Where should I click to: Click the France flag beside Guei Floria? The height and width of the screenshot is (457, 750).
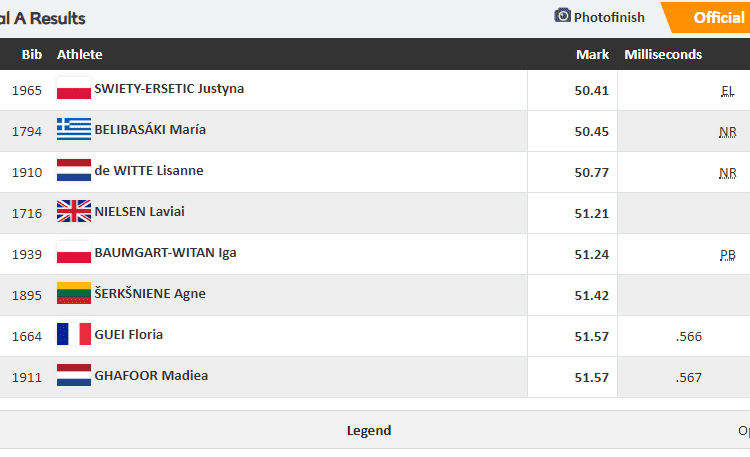click(74, 335)
